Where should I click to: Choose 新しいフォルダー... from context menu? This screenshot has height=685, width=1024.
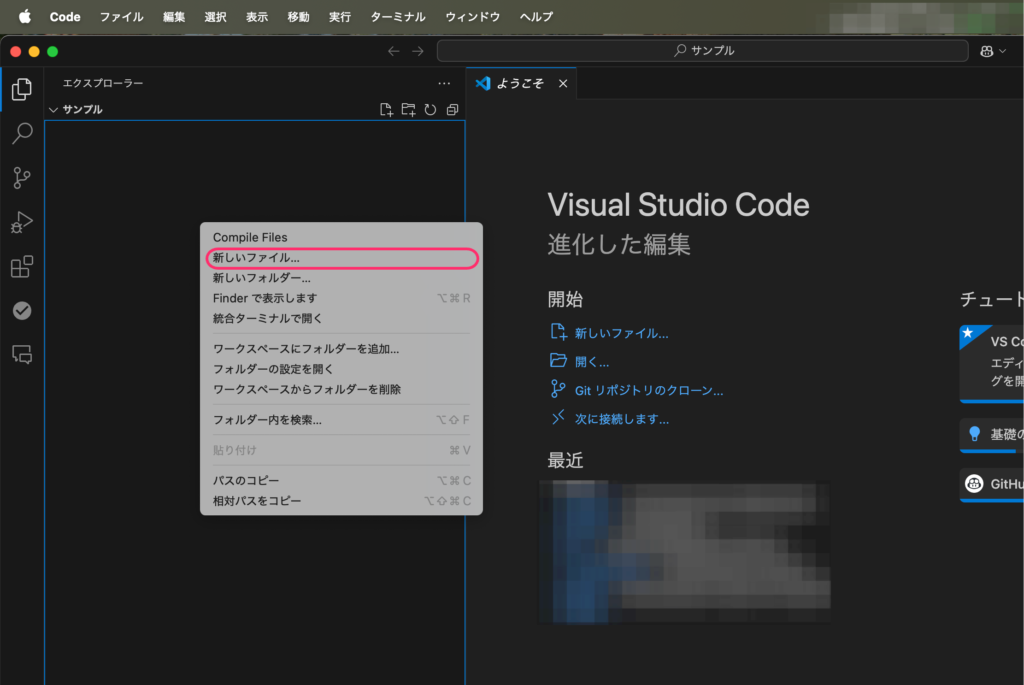click(261, 278)
